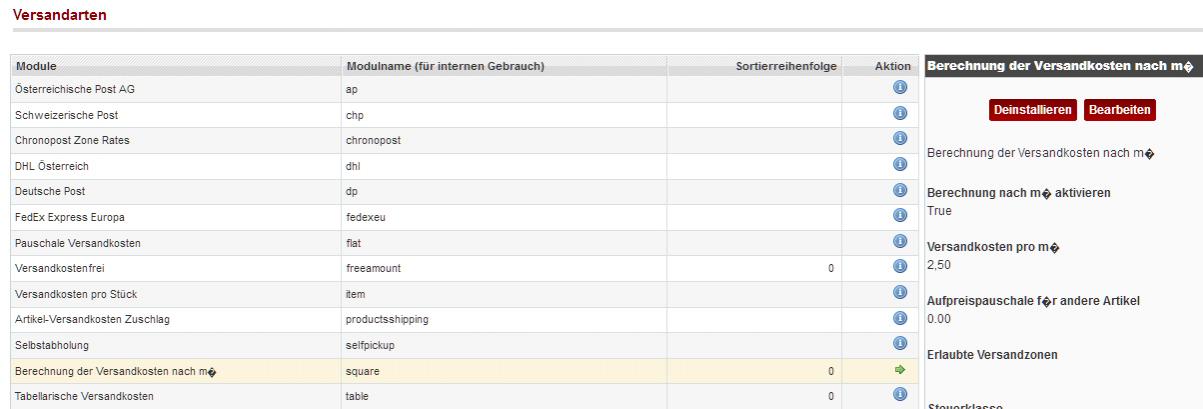Click the Sortierreihenfolge column header
The width and height of the screenshot is (1203, 409).
click(784, 66)
